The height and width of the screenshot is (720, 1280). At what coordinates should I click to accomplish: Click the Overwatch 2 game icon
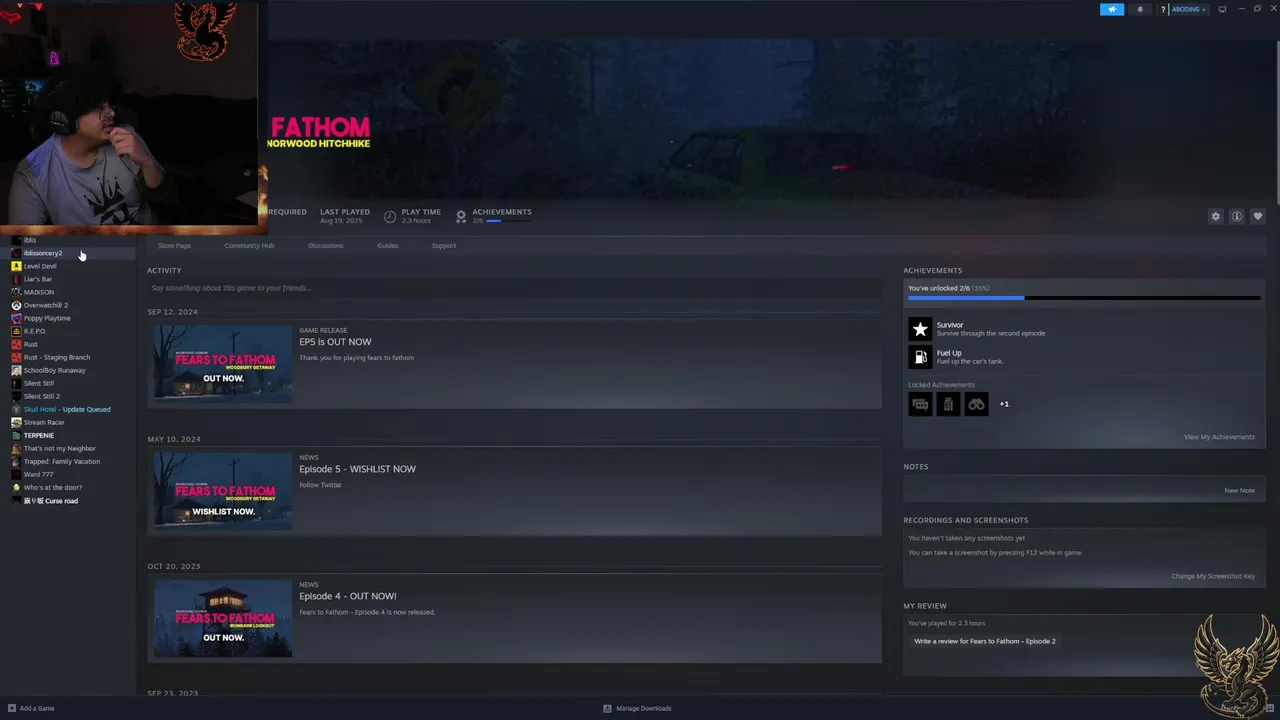pos(16,305)
